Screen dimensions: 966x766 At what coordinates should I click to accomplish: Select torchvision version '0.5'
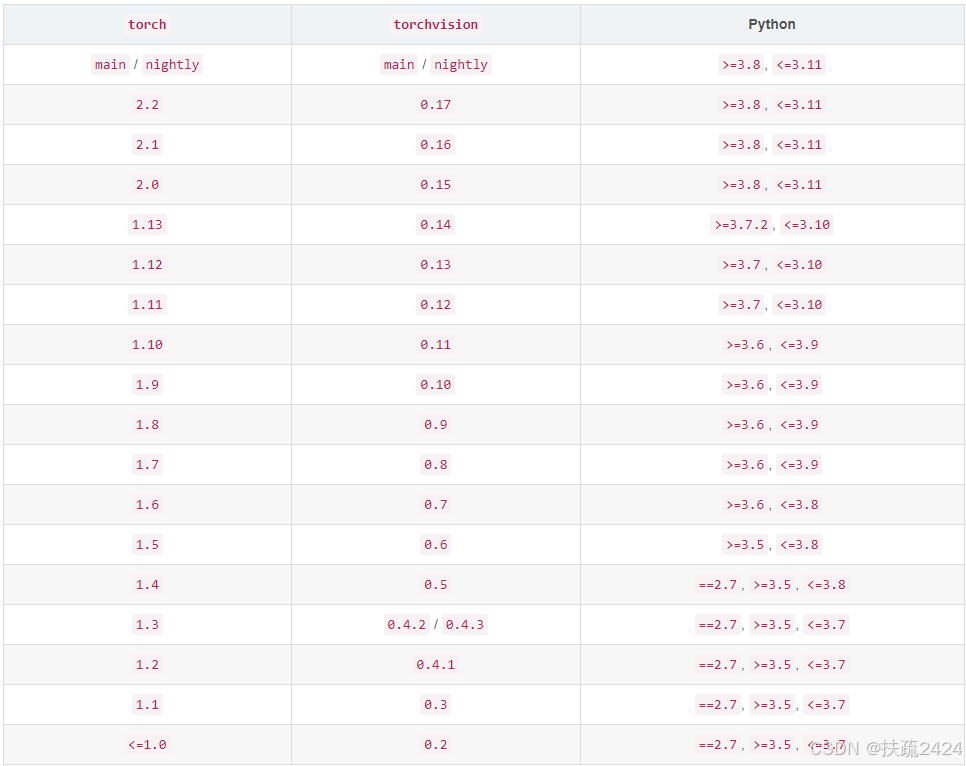point(436,585)
